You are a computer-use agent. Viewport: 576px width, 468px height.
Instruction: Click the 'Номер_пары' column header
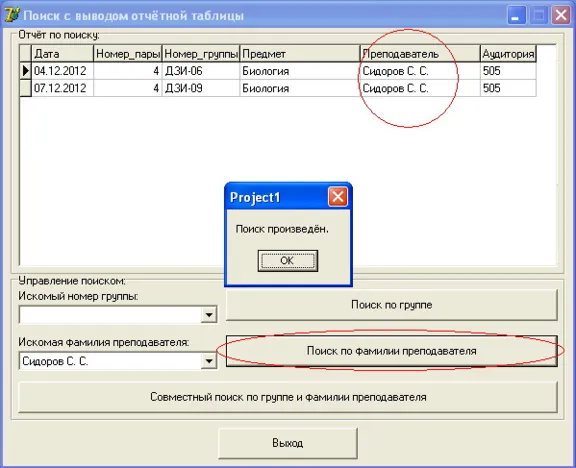(x=128, y=54)
